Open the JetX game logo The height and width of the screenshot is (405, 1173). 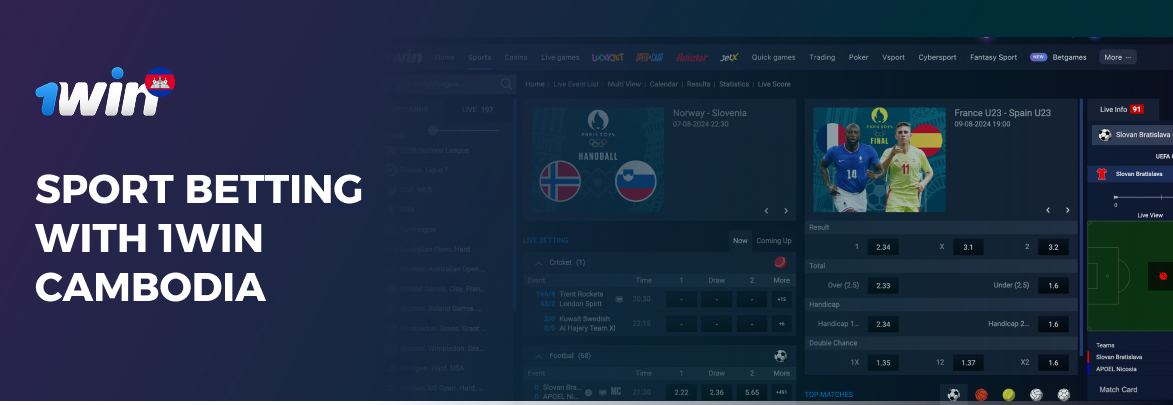729,58
